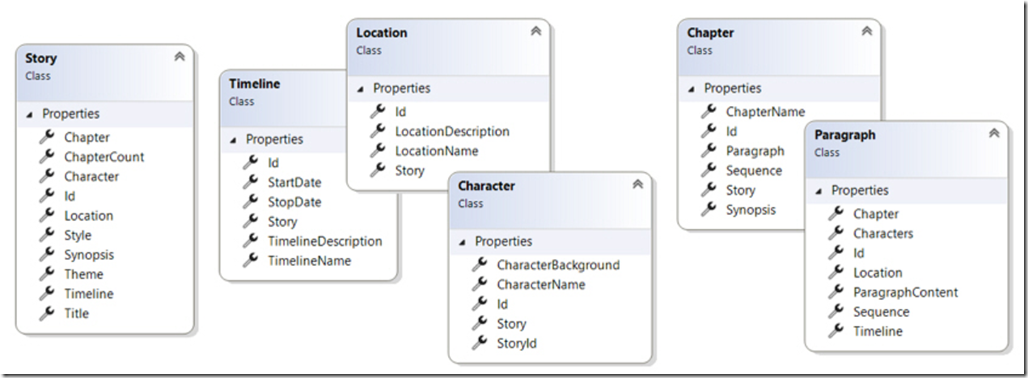Viewport: 1028px width, 378px height.
Task: Click wrench icon beside Id in Story
Action: pyautogui.click(x=47, y=195)
